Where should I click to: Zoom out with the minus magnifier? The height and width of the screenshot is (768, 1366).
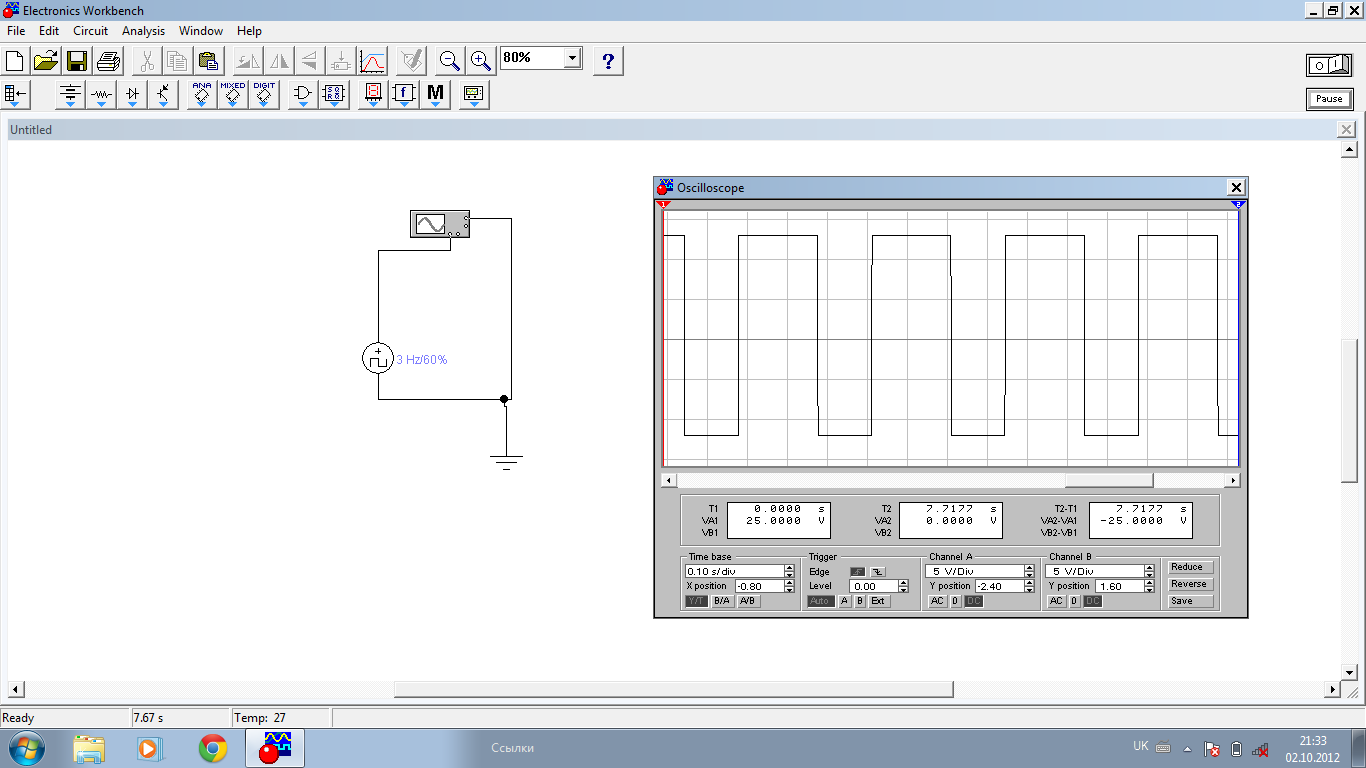click(450, 61)
